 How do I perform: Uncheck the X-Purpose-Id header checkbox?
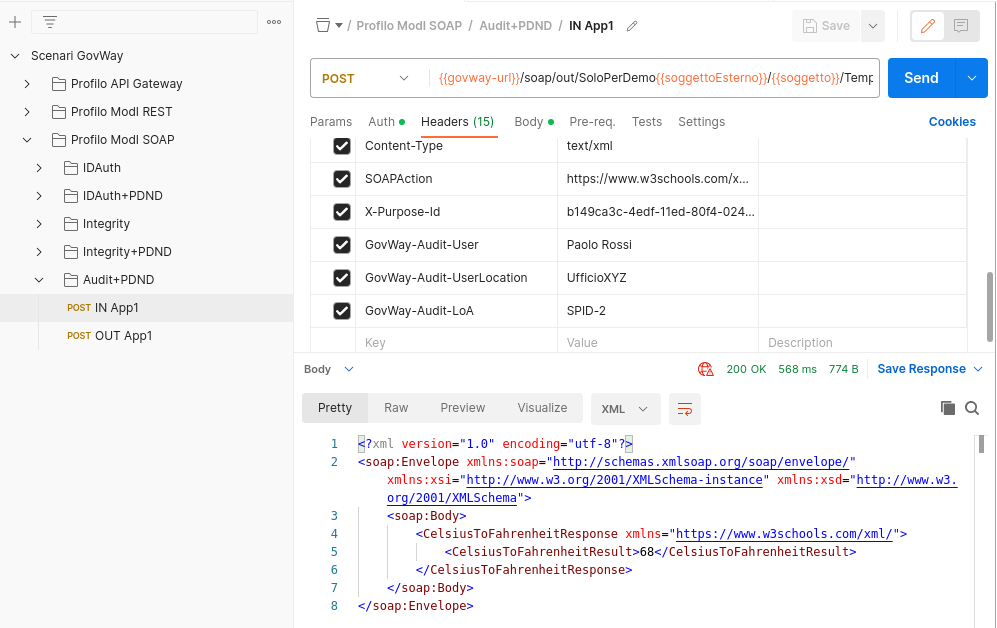[342, 212]
